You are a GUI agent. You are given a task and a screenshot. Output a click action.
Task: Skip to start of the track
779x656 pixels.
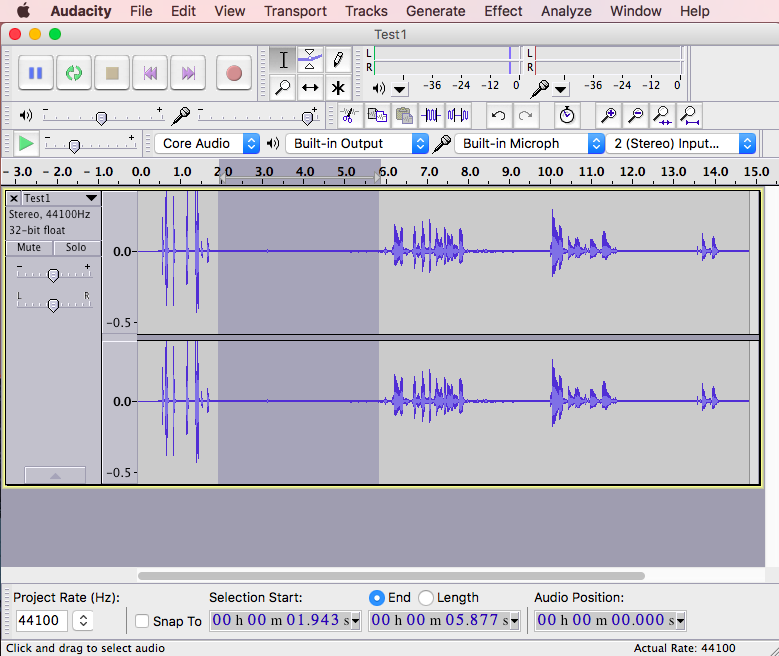click(x=150, y=73)
